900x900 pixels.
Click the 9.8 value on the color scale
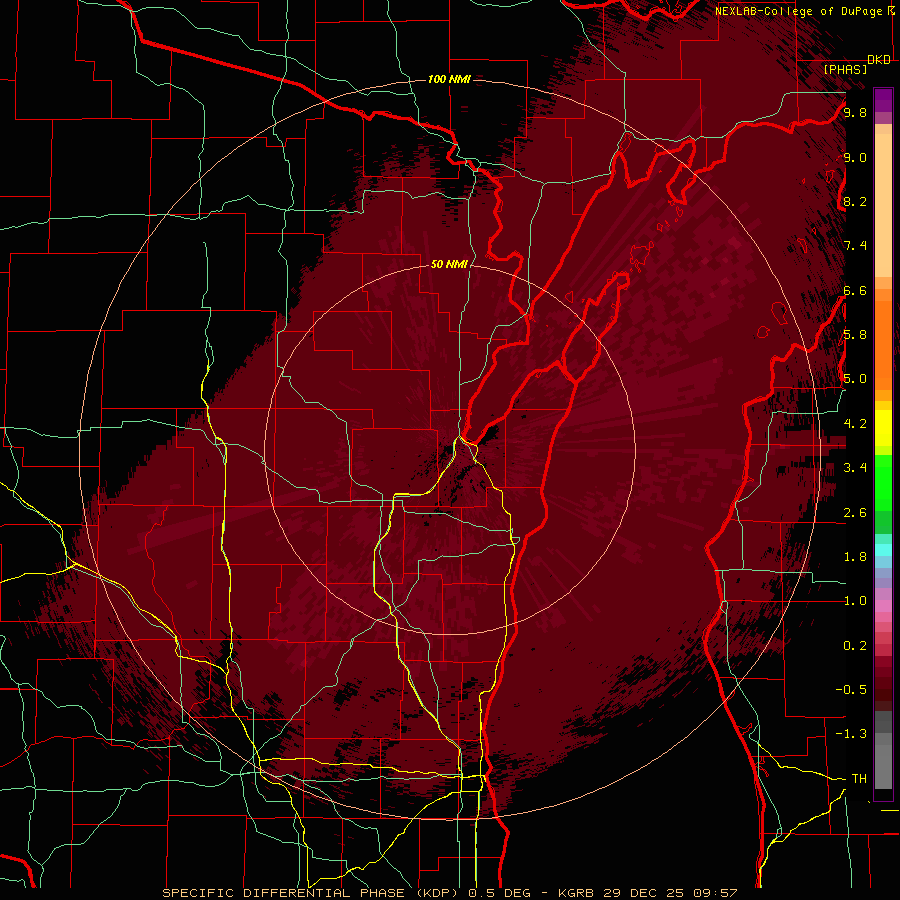tap(855, 112)
